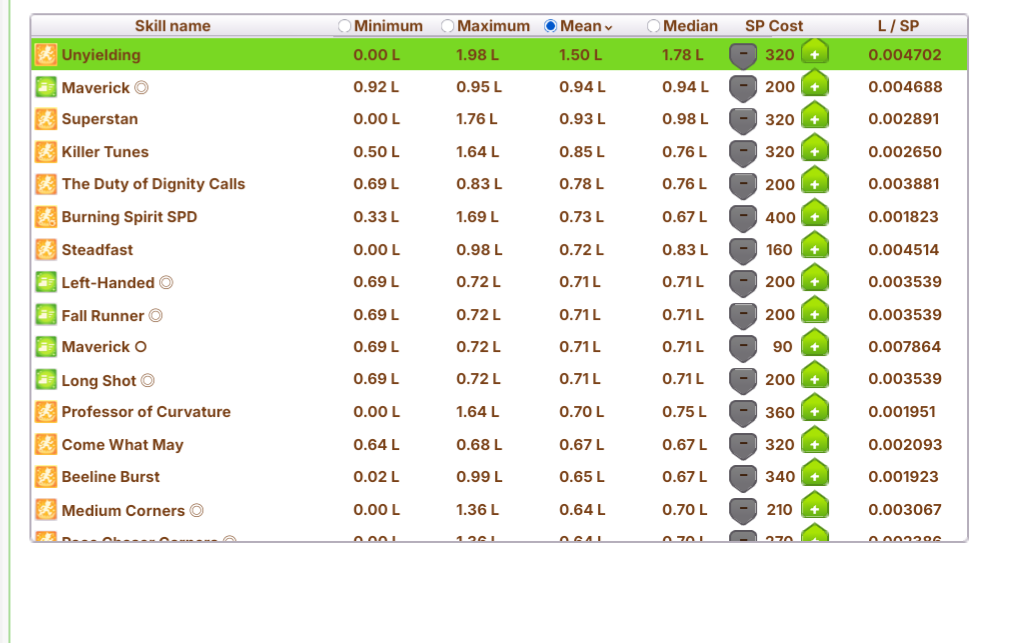The width and height of the screenshot is (1022, 643).
Task: Click the Unyielding skill type icon
Action: coord(46,55)
